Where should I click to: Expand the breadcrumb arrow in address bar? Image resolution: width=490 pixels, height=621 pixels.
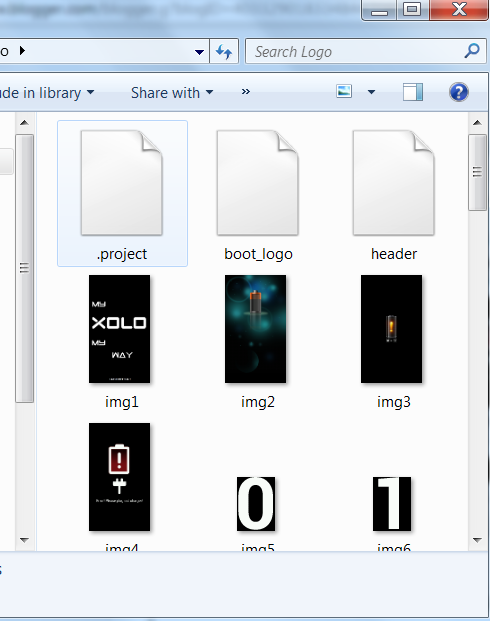pos(23,51)
